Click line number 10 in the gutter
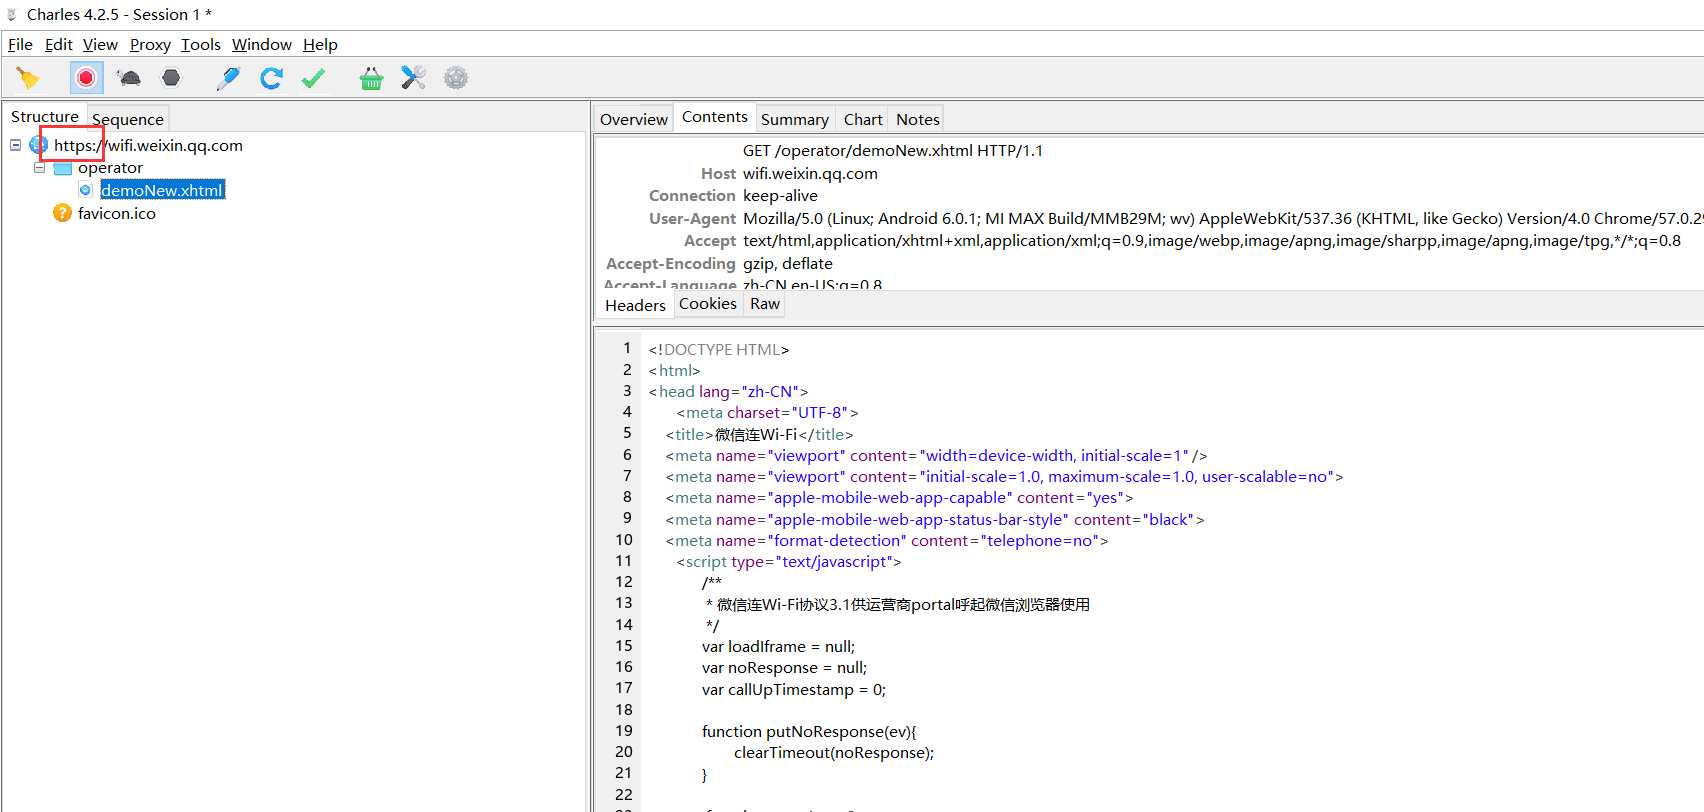This screenshot has height=812, width=1704. pyautogui.click(x=624, y=540)
